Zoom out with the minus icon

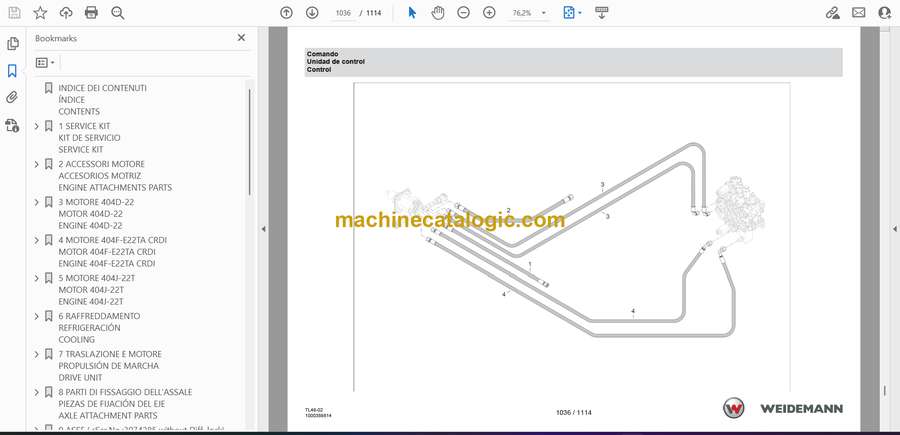(463, 13)
